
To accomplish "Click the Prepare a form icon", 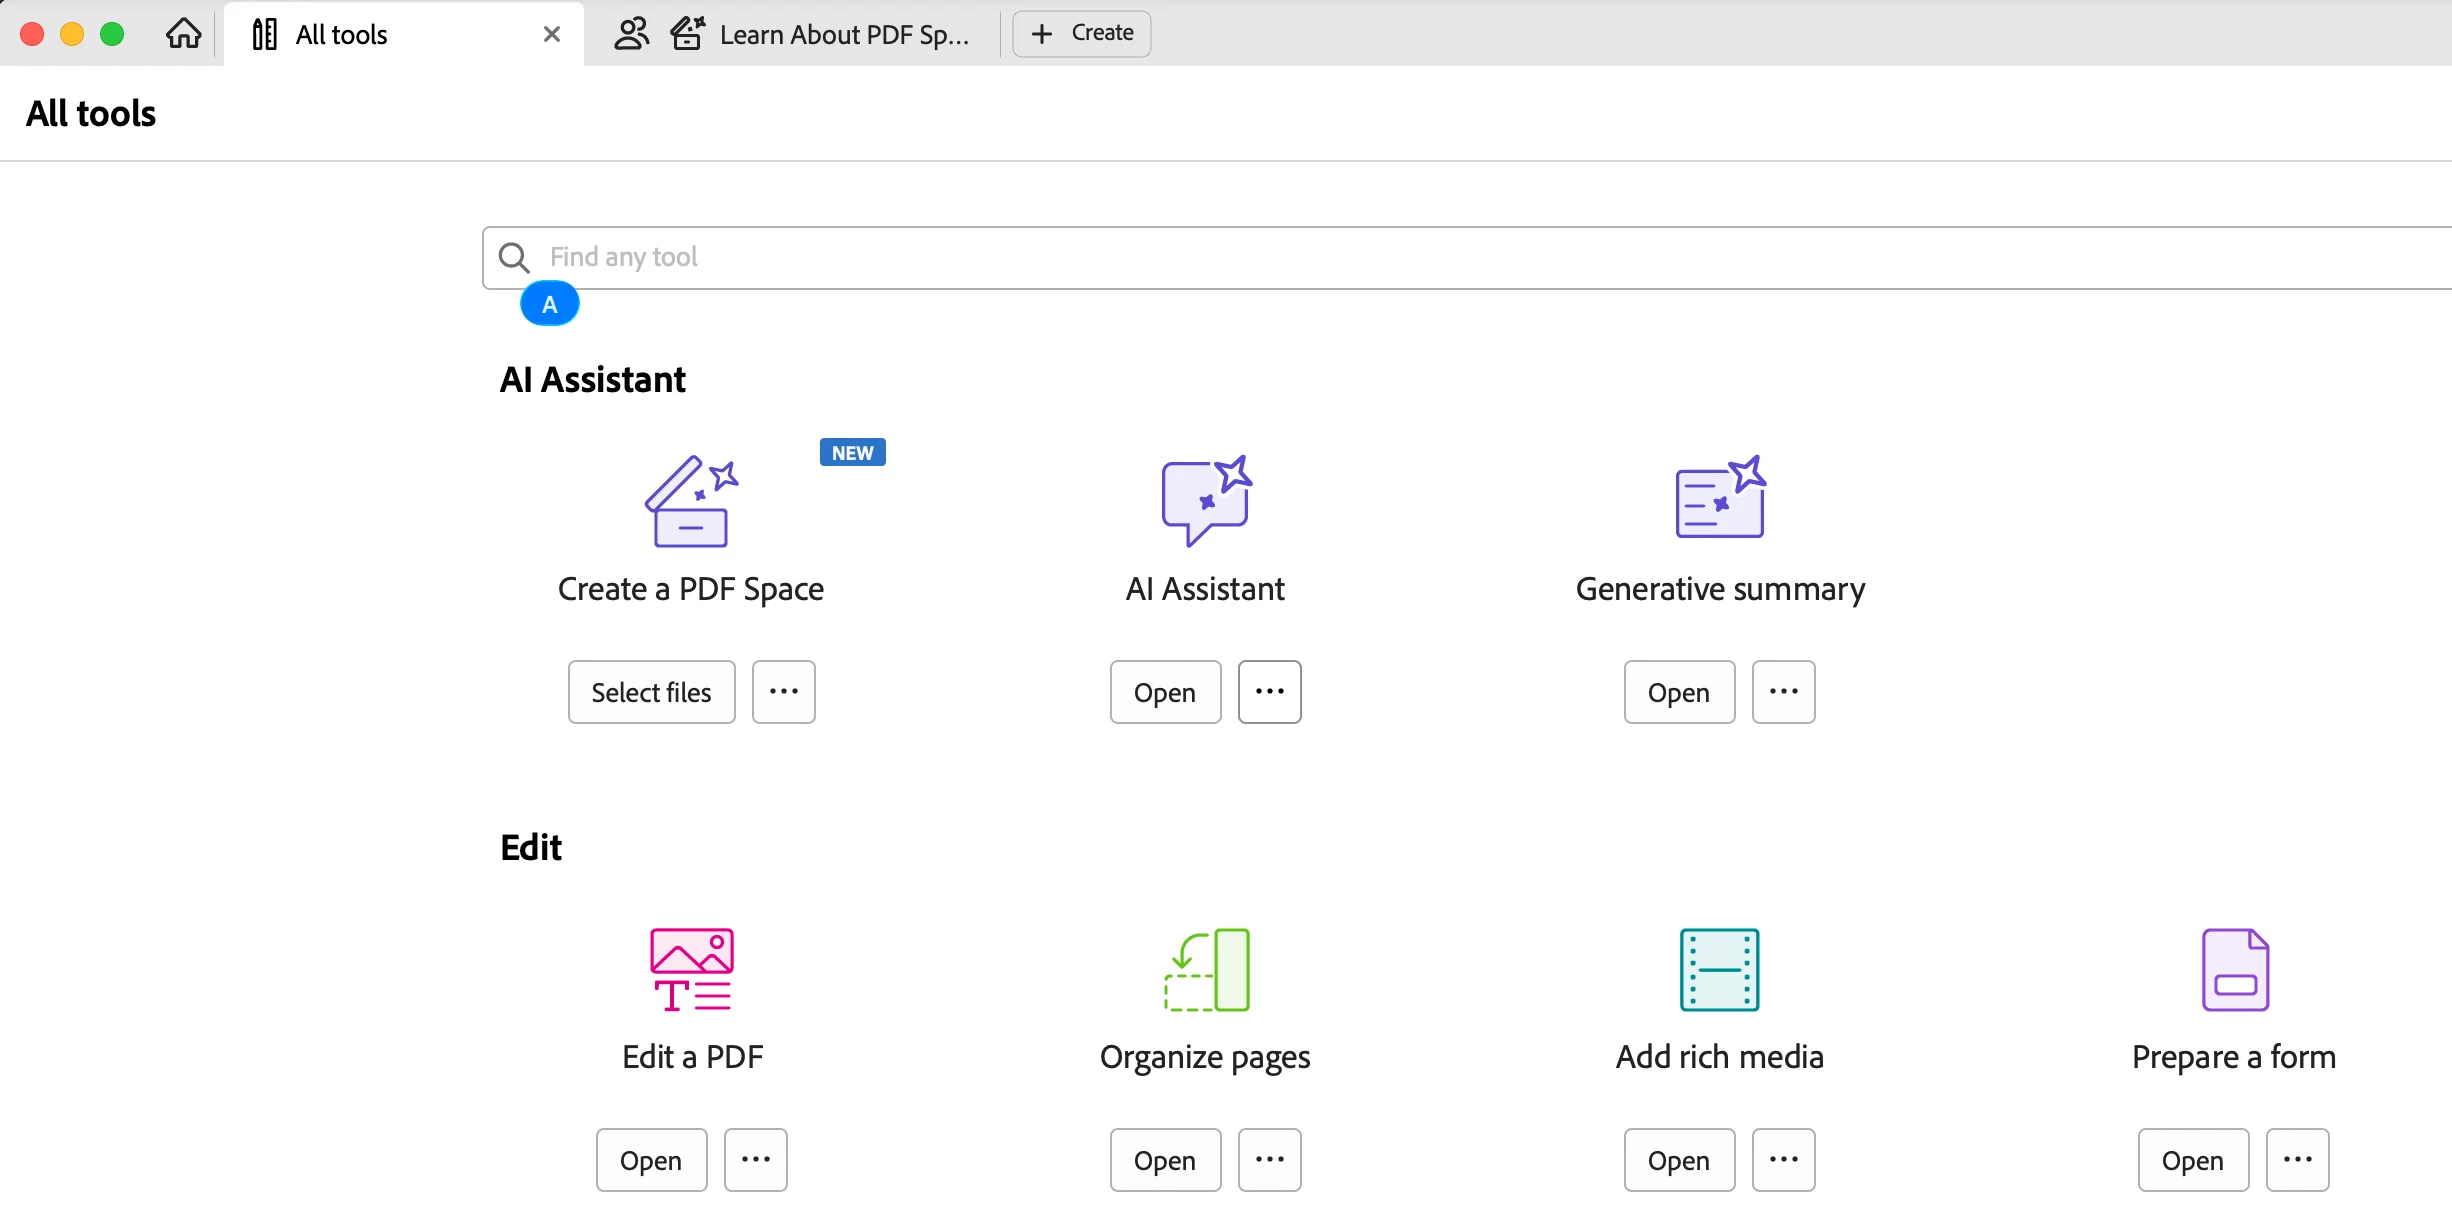I will pos(2236,970).
